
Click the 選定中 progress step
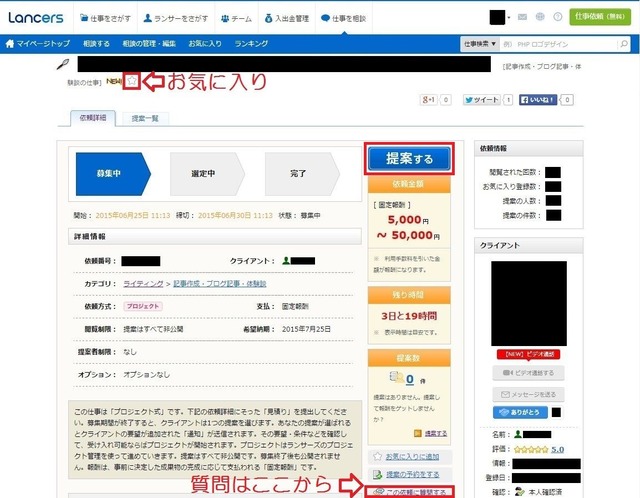coord(207,174)
